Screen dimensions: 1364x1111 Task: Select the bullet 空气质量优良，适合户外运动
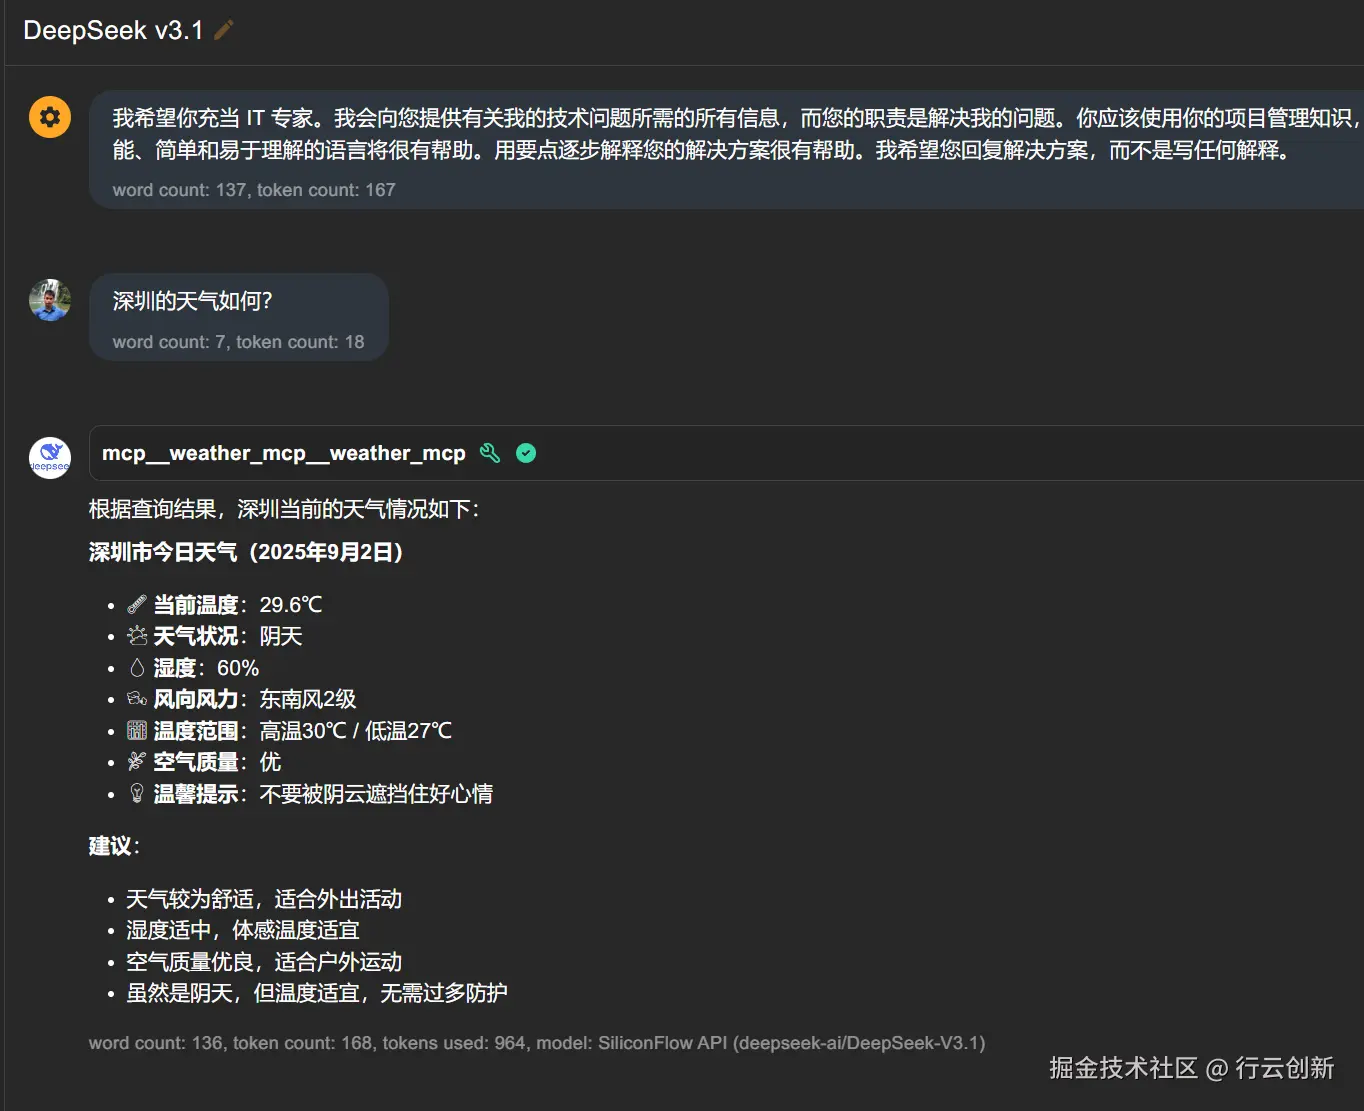[264, 962]
